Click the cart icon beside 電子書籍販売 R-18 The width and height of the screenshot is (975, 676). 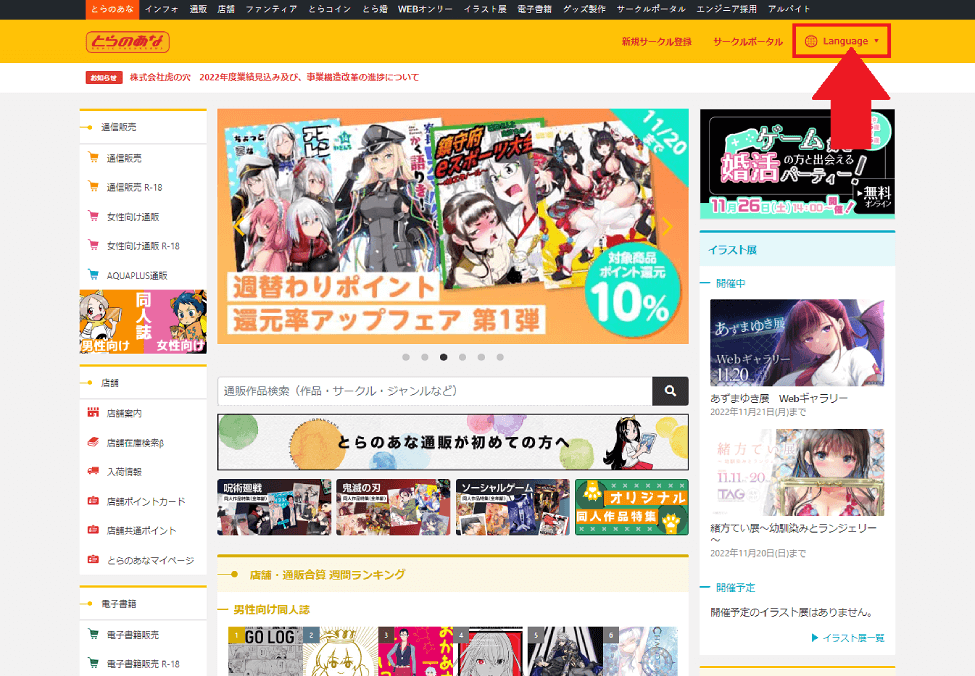coord(93,663)
